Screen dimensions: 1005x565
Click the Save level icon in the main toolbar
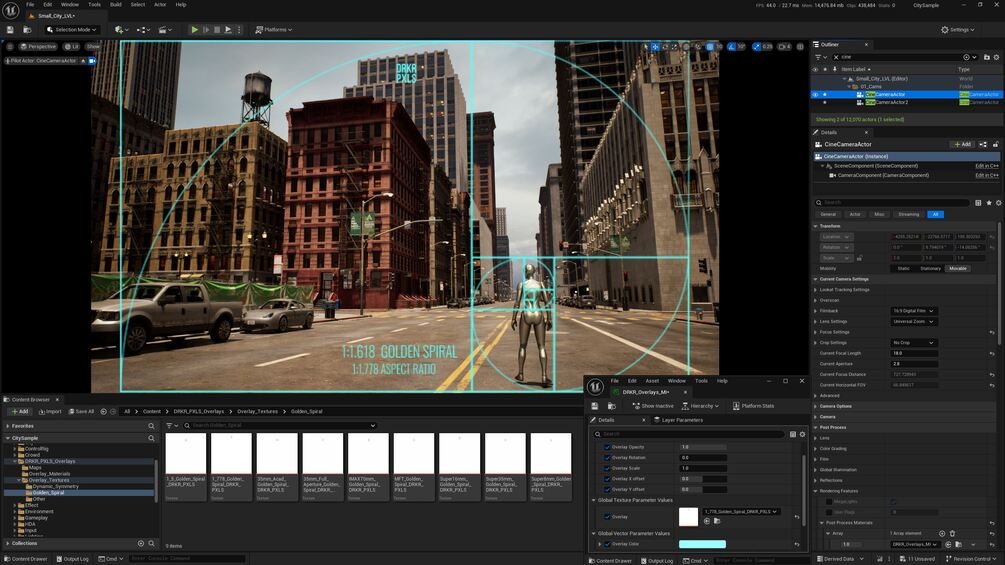12,30
